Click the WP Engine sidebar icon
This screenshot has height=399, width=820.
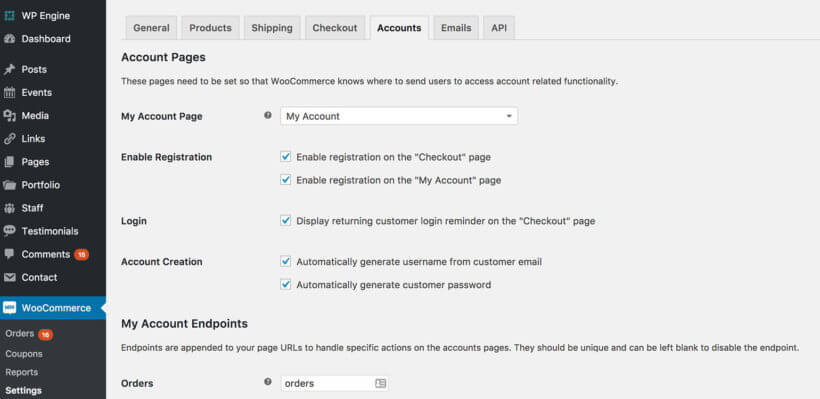pyautogui.click(x=9, y=16)
